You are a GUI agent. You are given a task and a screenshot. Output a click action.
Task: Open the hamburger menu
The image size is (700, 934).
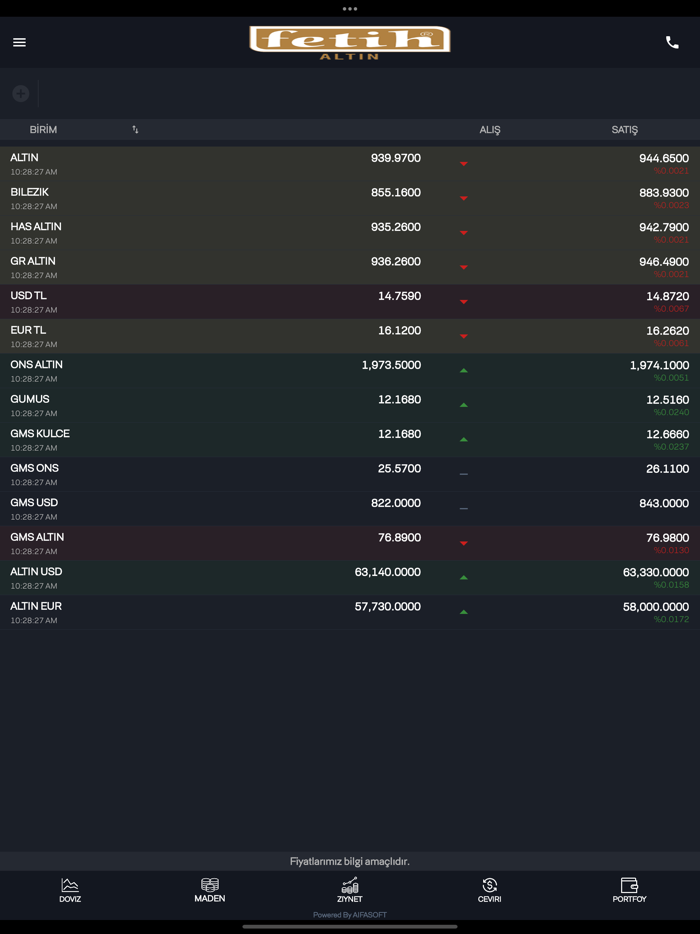[19, 42]
